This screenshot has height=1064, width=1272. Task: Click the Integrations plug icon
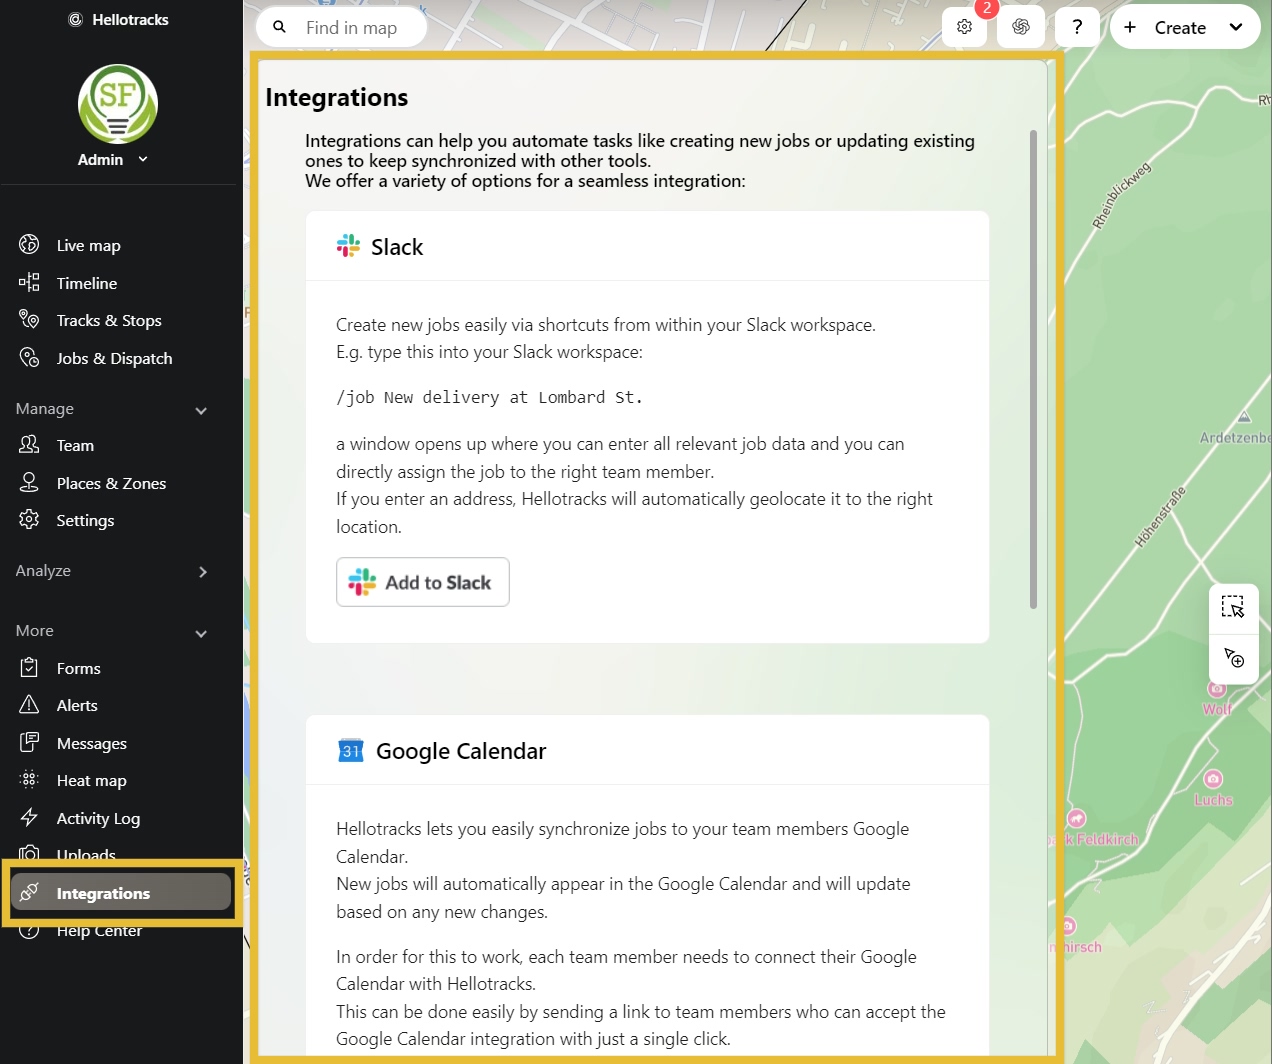point(29,892)
